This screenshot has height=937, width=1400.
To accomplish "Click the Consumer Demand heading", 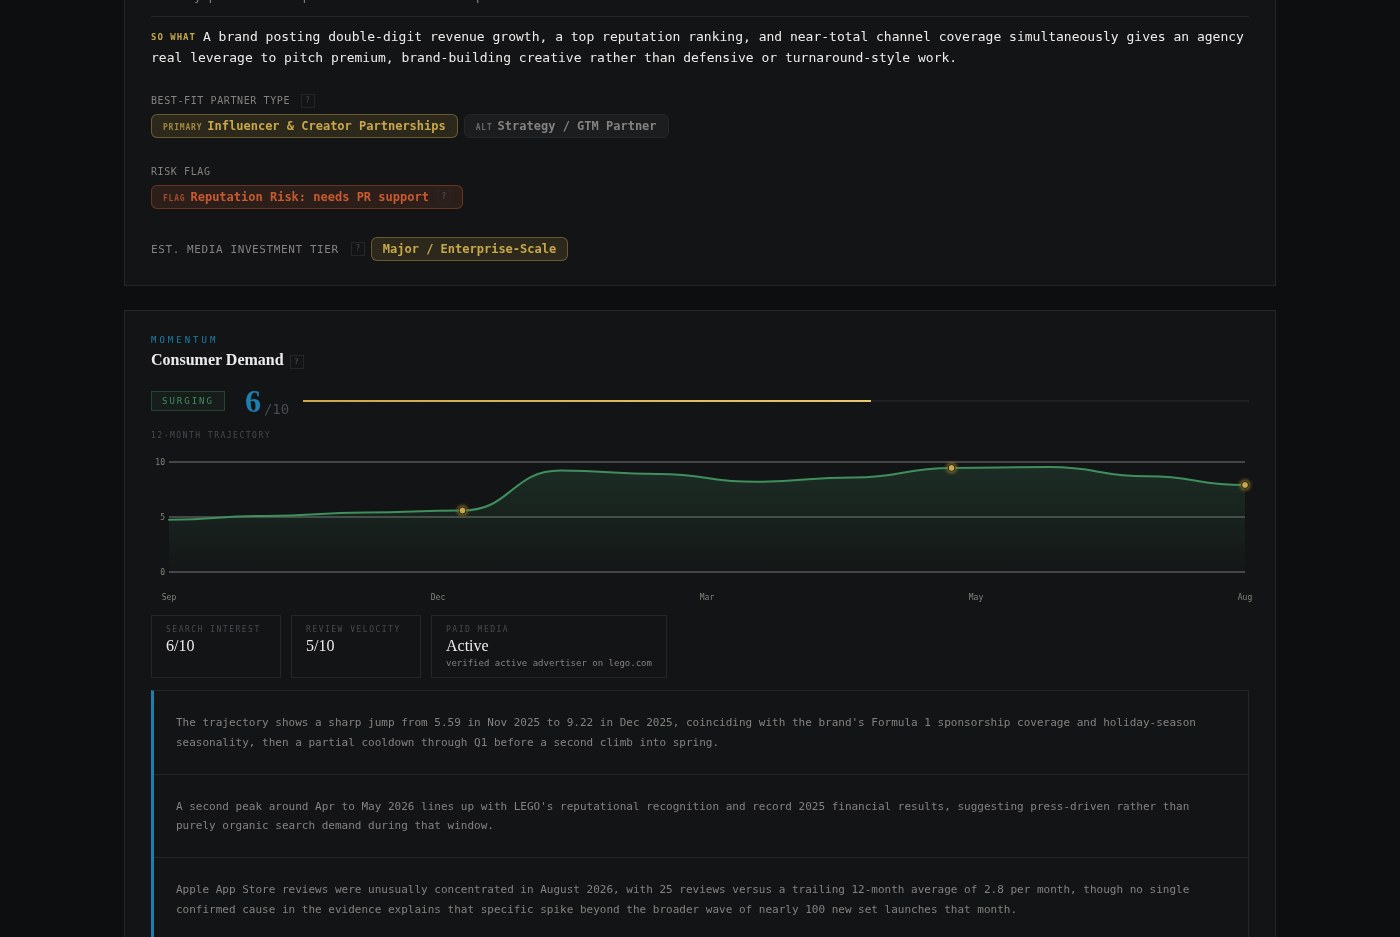I will [217, 360].
